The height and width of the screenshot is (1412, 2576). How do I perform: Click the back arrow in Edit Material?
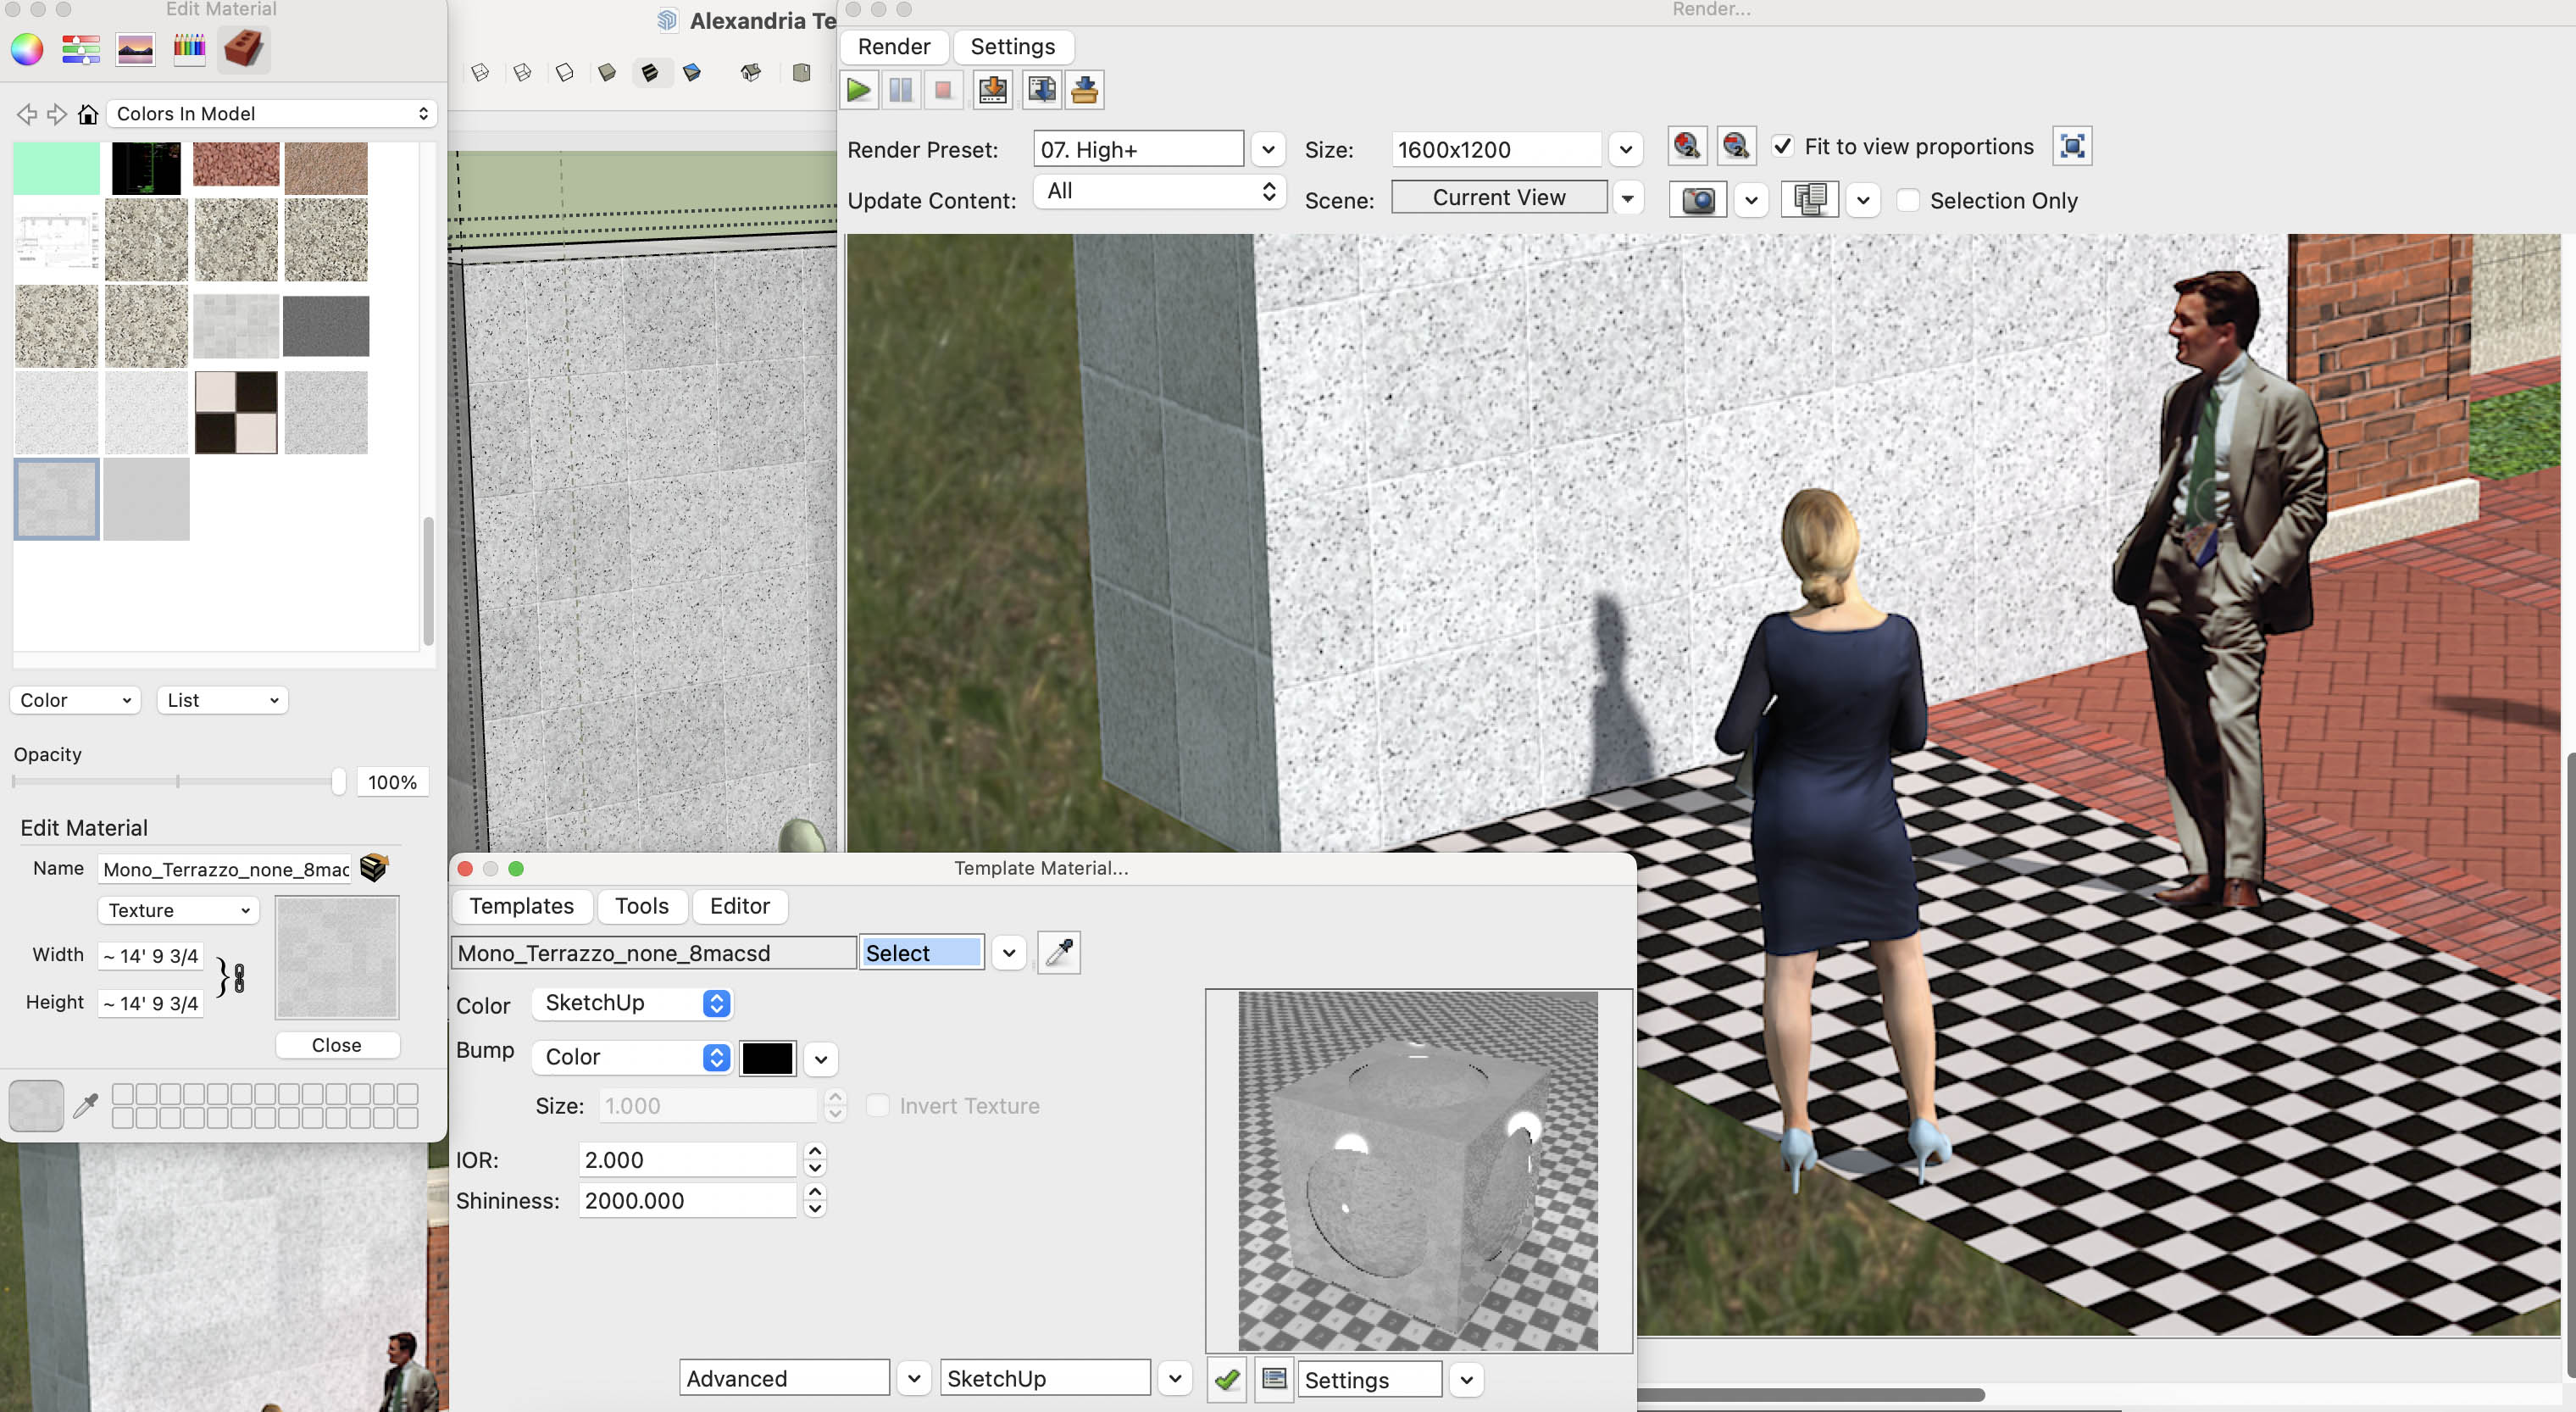tap(27, 114)
